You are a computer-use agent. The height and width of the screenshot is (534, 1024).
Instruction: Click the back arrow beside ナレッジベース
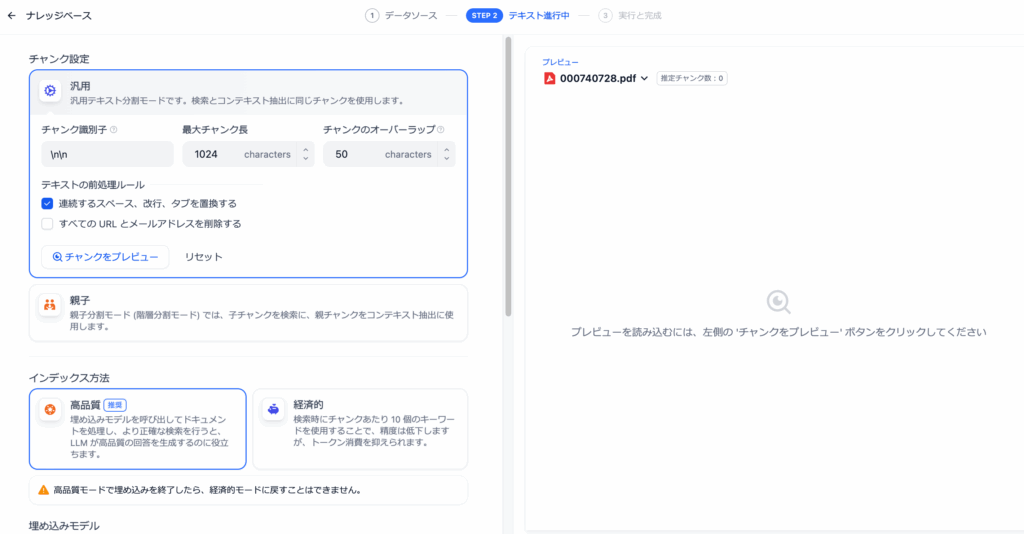[x=12, y=15]
